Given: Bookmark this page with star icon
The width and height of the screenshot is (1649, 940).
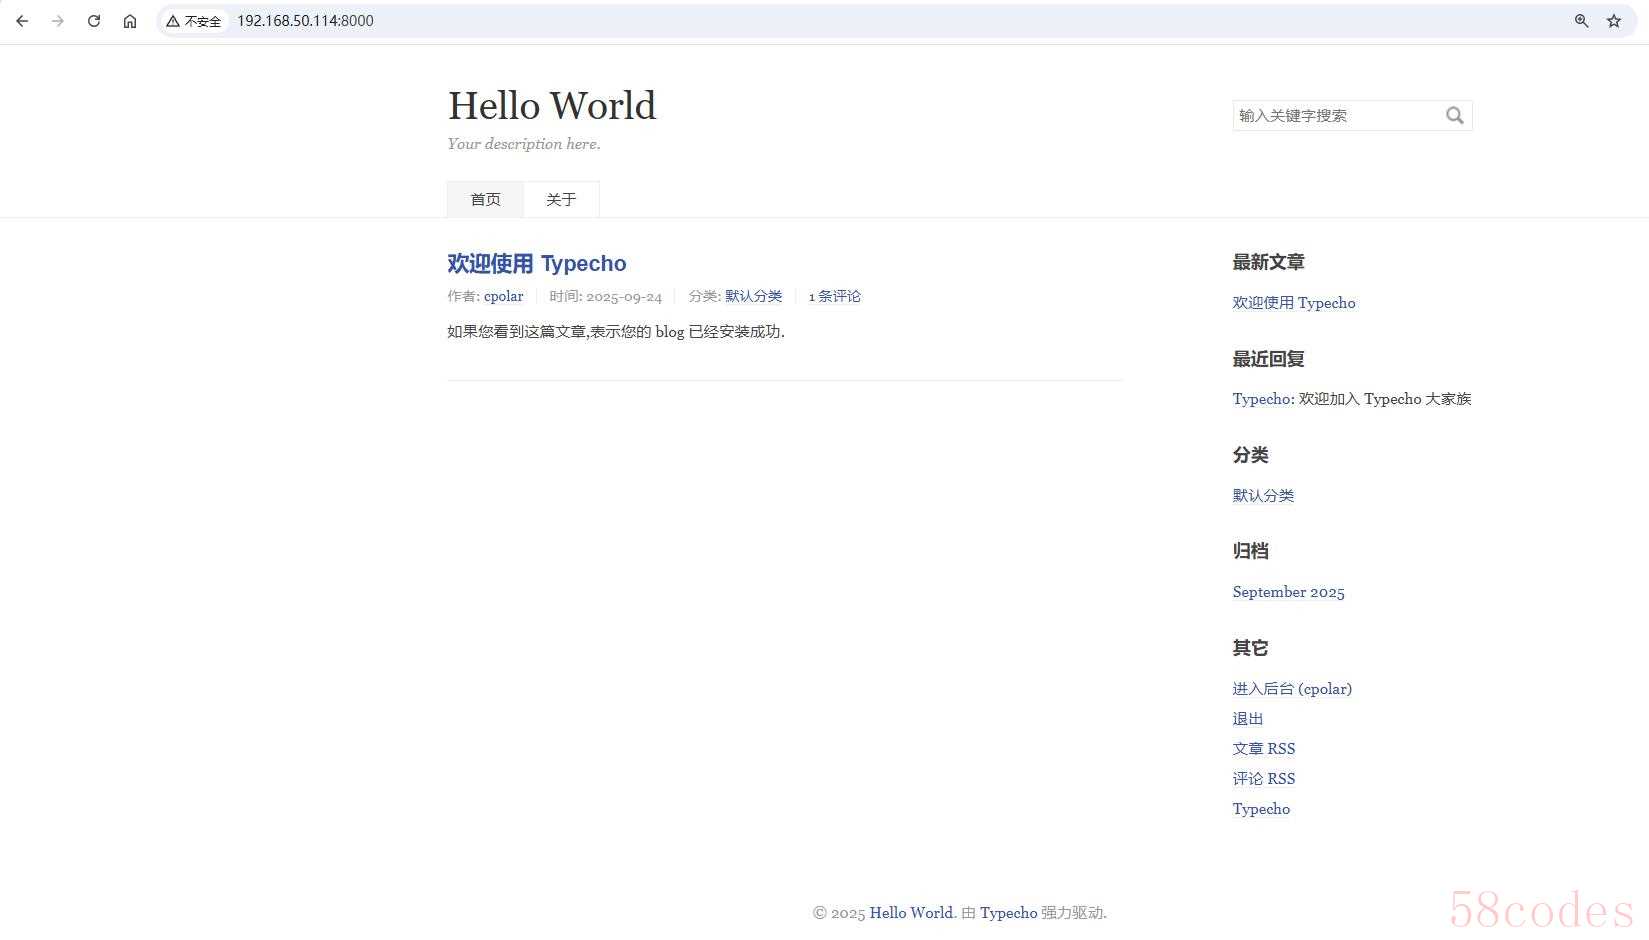Looking at the screenshot, I should (x=1613, y=21).
